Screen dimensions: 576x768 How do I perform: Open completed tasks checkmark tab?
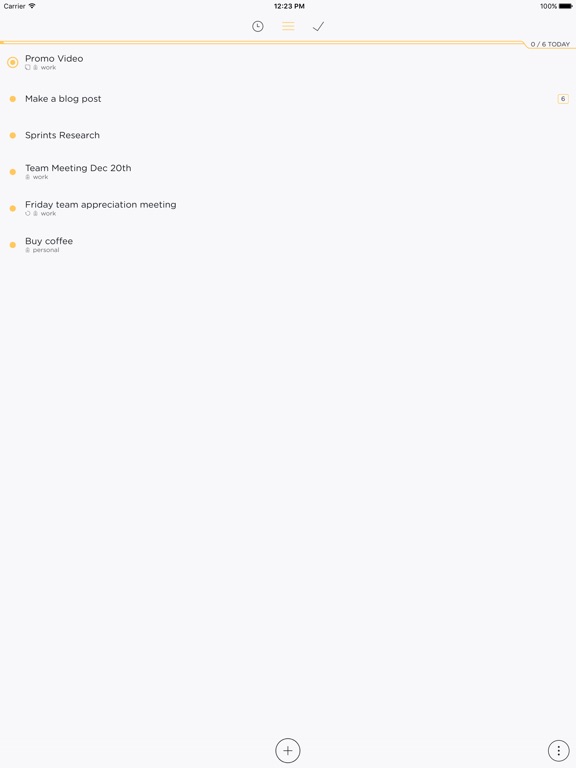(x=318, y=26)
